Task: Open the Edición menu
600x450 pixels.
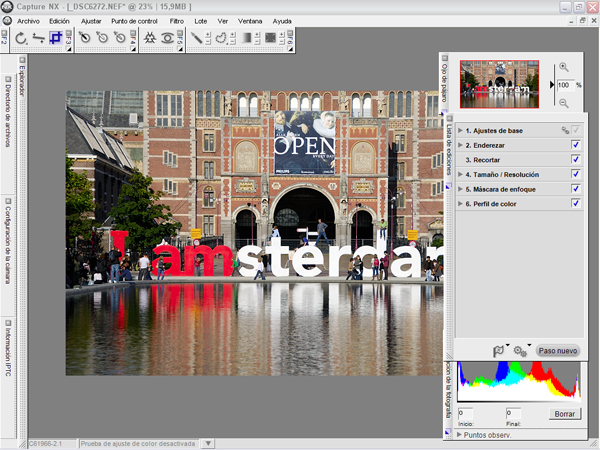Action: click(59, 21)
